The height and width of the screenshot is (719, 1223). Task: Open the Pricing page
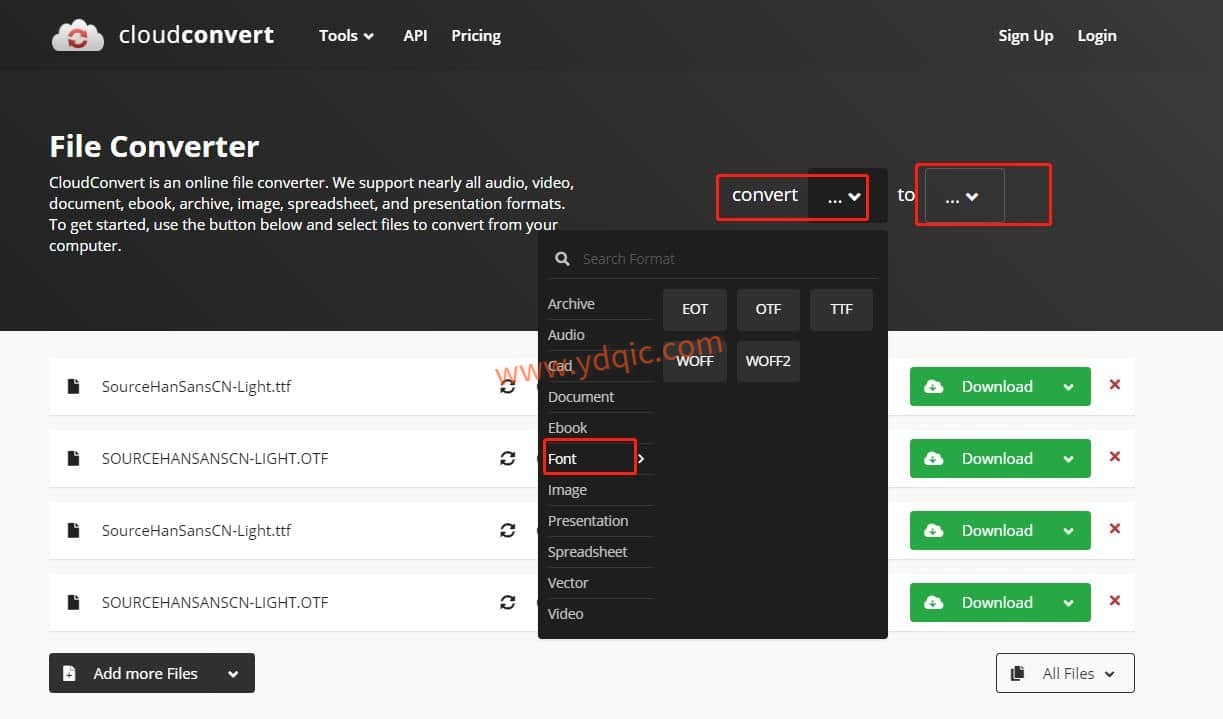(x=476, y=36)
